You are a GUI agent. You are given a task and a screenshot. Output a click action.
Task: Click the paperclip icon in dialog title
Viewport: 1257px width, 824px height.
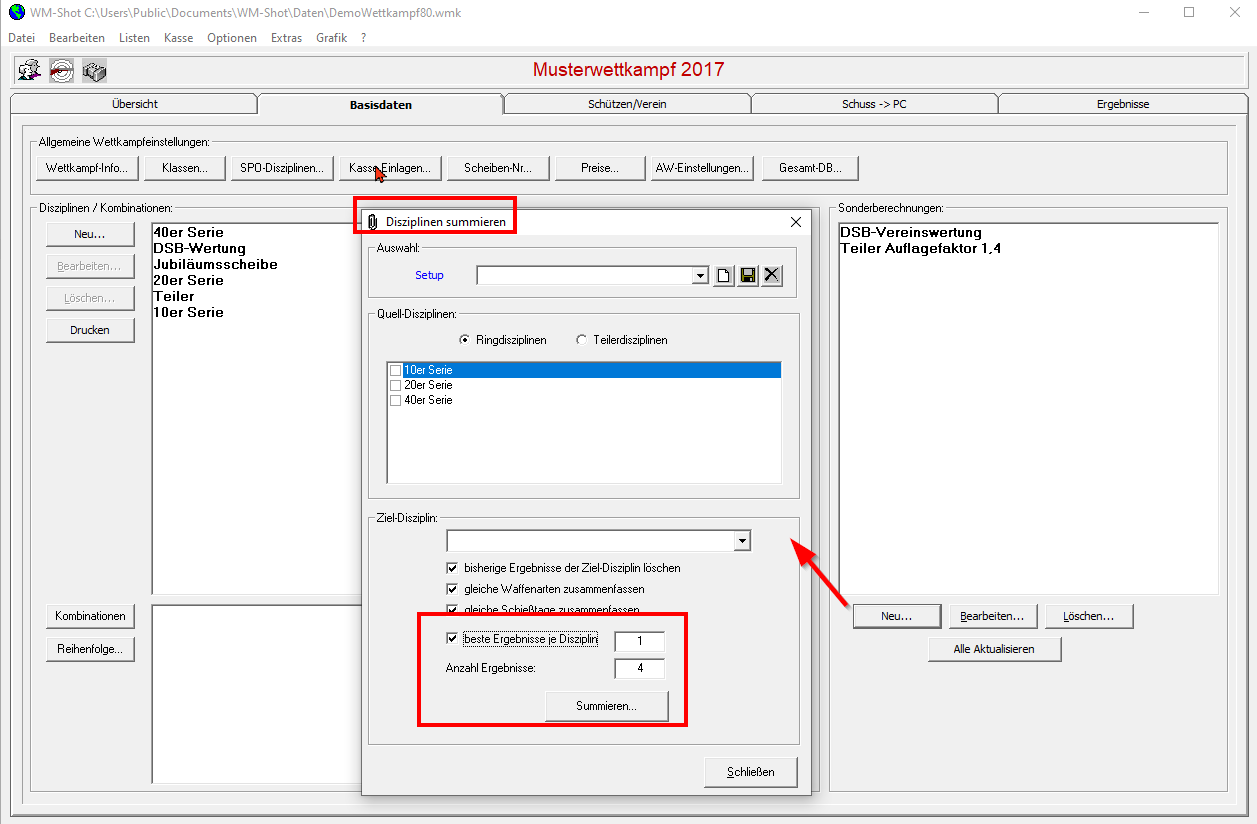tap(374, 222)
